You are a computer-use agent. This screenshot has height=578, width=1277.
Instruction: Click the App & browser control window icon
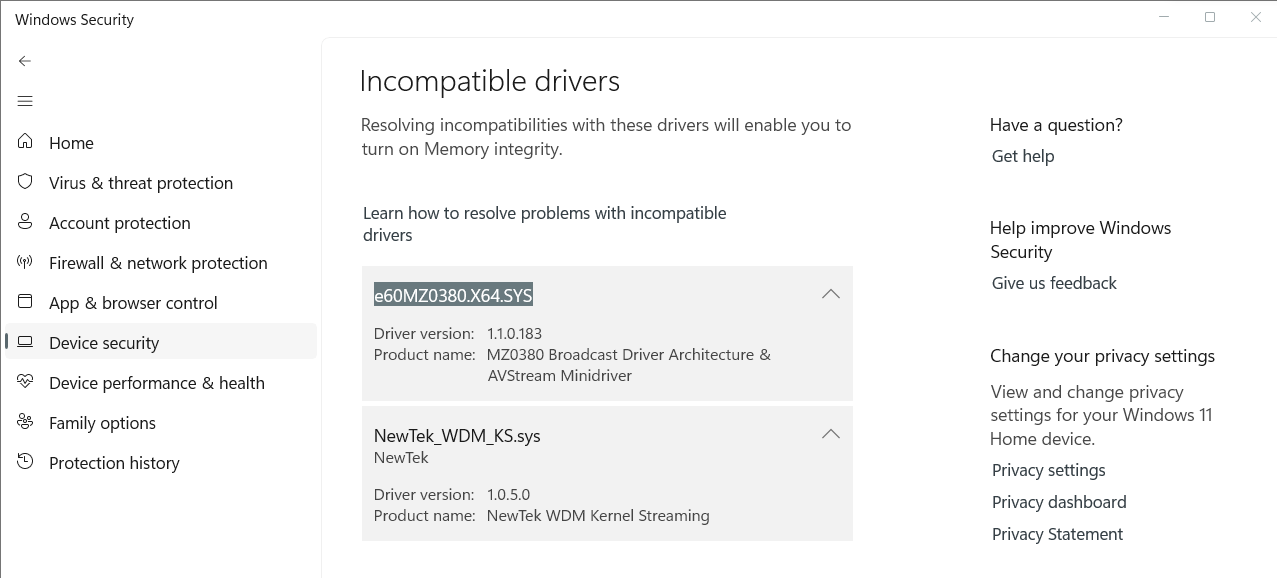25,302
